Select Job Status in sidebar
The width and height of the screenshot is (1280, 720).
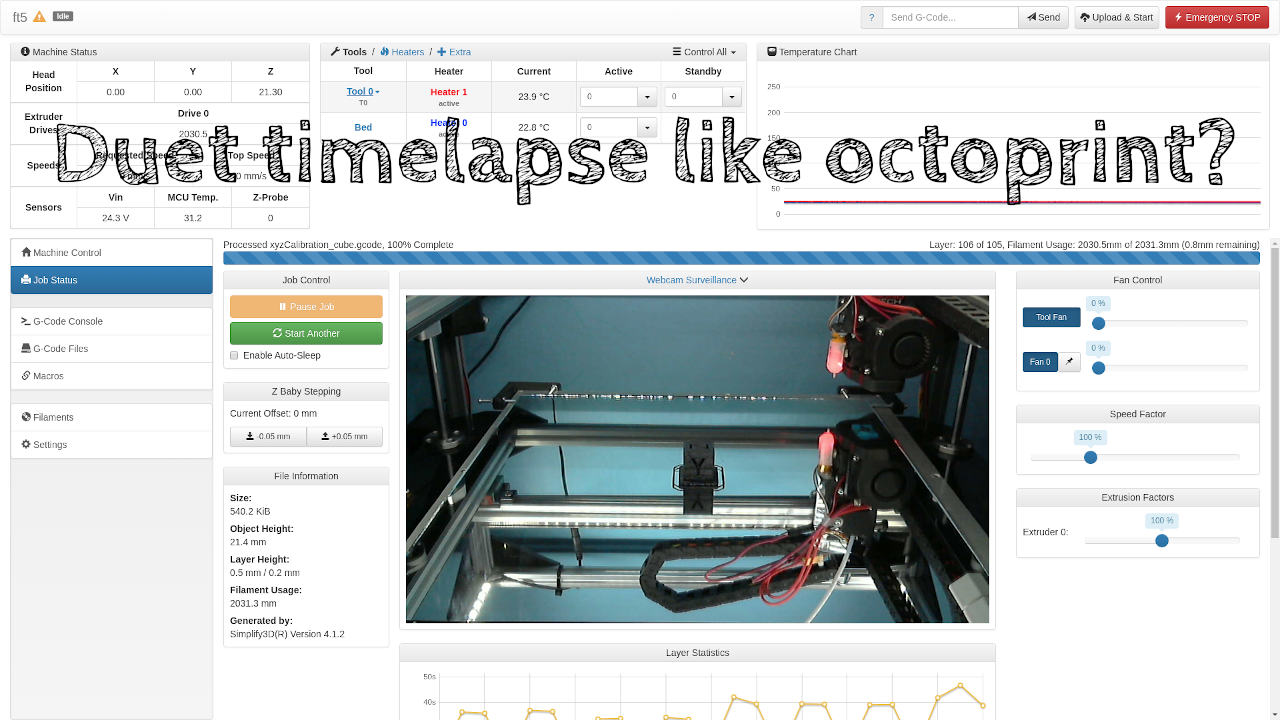pos(112,280)
